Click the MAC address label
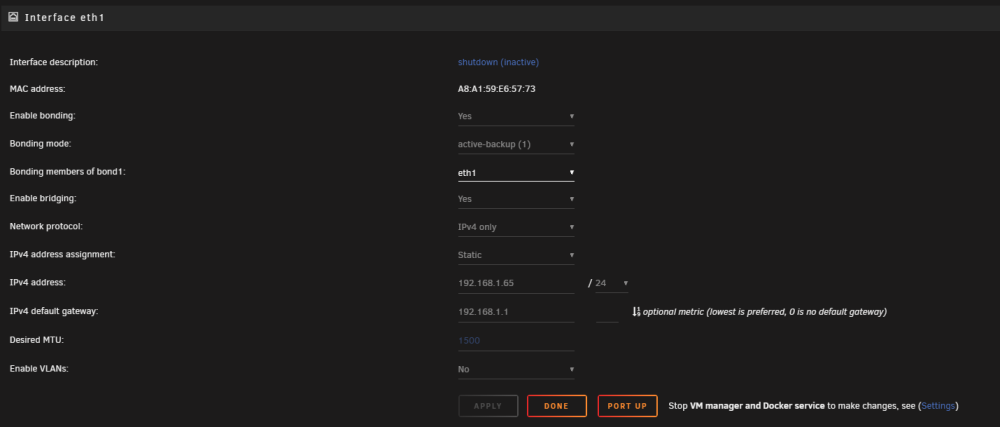 pos(38,89)
